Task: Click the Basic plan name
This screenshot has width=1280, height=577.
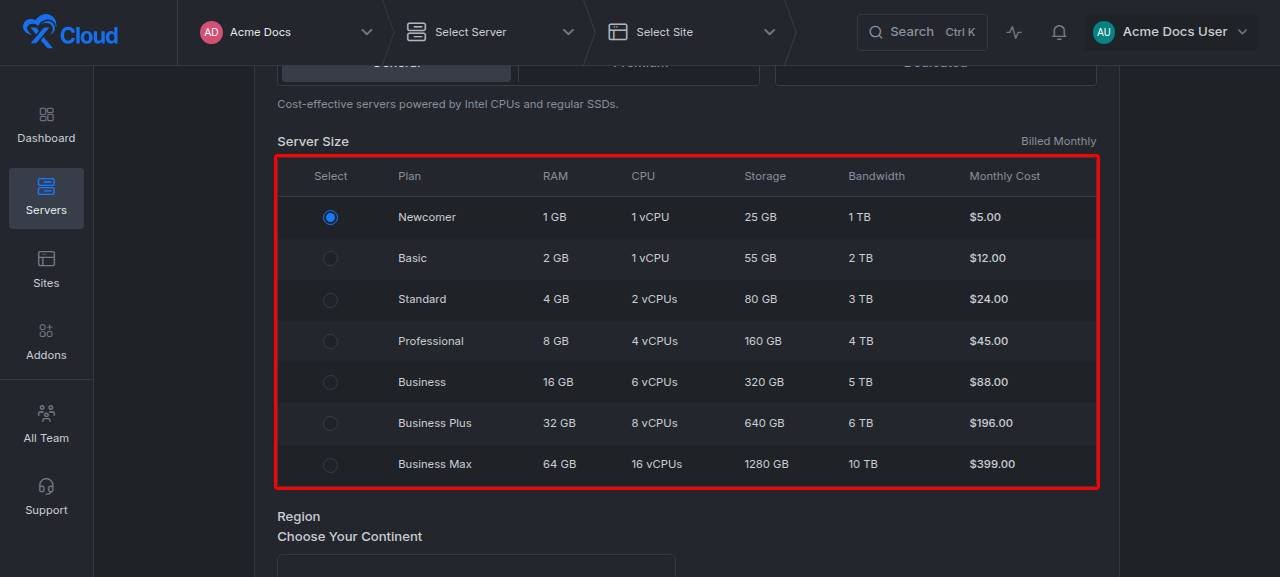Action: pos(412,258)
